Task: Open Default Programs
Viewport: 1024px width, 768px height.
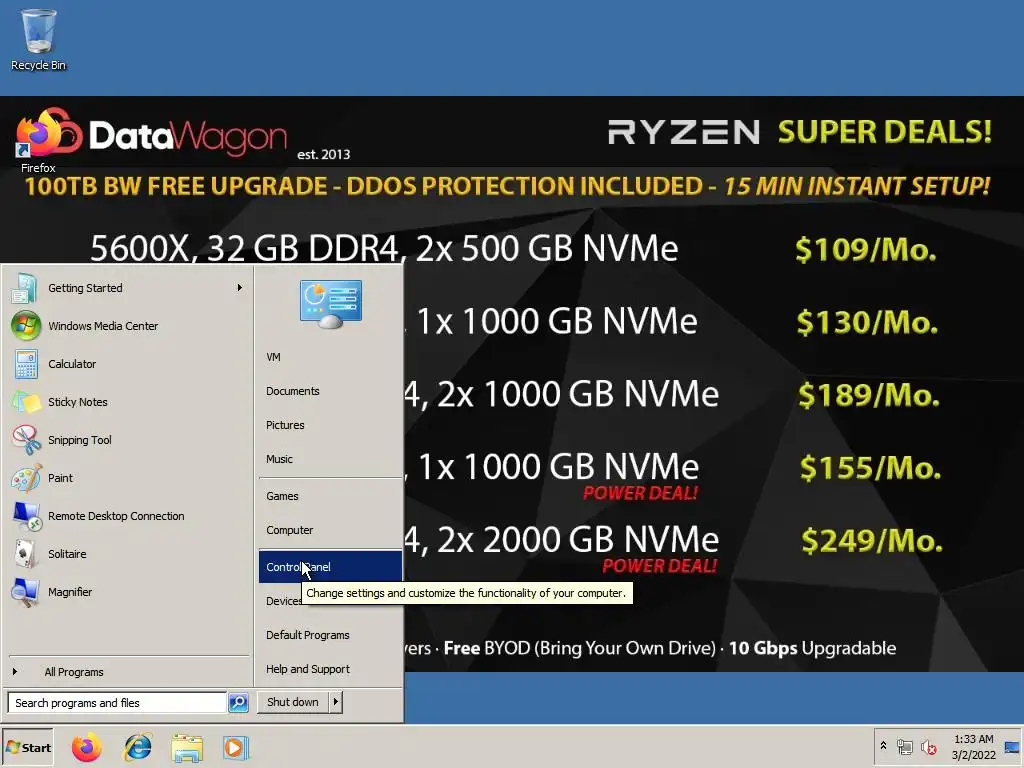Action: click(330, 635)
